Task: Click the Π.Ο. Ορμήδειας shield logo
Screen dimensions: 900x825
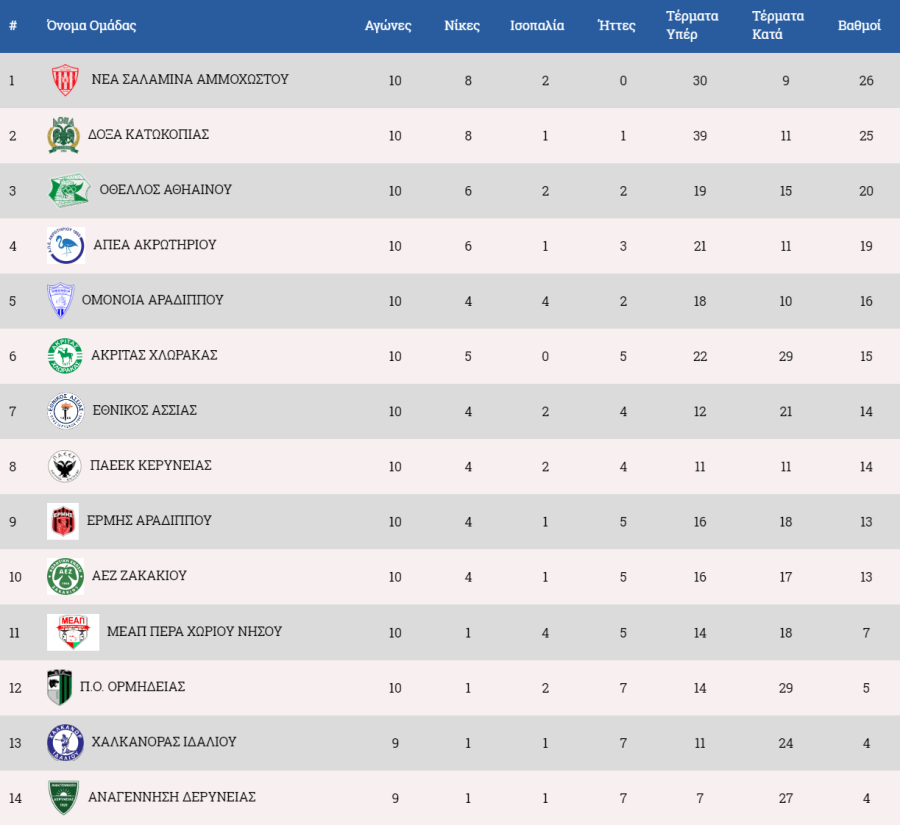Action: (59, 687)
